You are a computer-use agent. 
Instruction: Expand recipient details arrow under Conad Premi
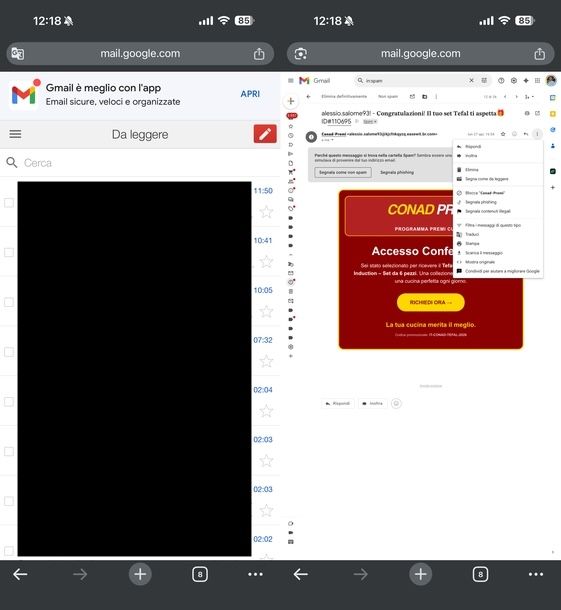pyautogui.click(x=332, y=140)
